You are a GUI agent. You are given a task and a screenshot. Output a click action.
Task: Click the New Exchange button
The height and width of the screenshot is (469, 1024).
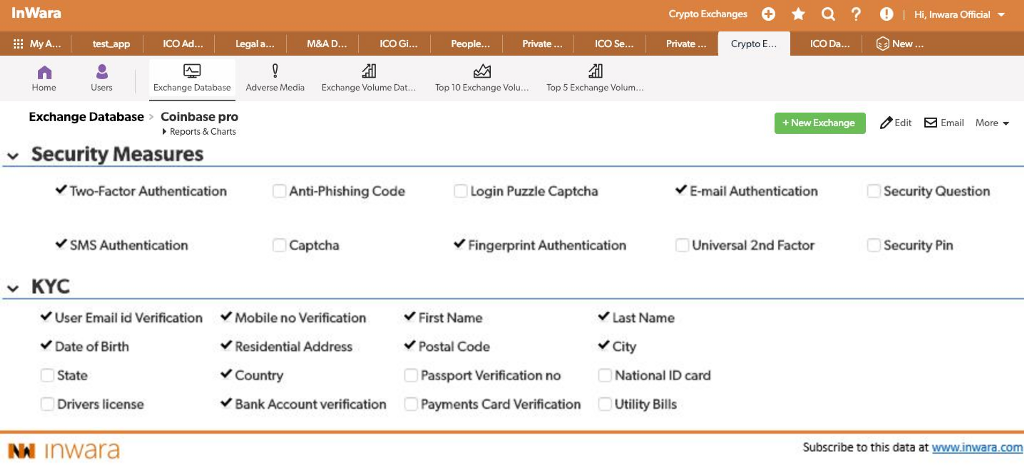[x=819, y=123]
